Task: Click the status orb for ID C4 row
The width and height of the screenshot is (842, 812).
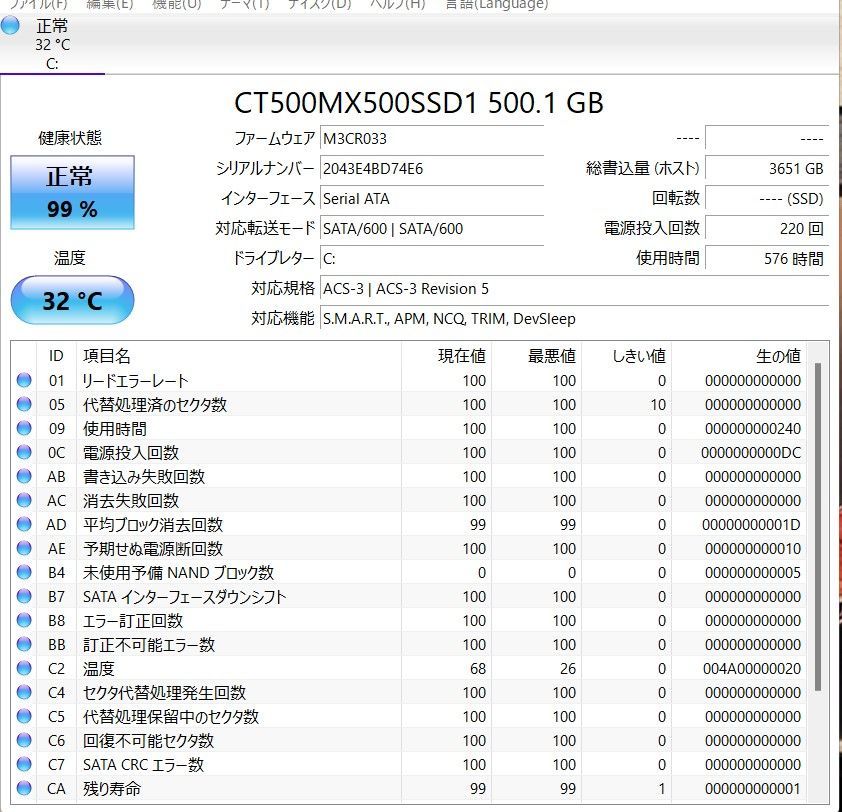Action: pos(24,692)
